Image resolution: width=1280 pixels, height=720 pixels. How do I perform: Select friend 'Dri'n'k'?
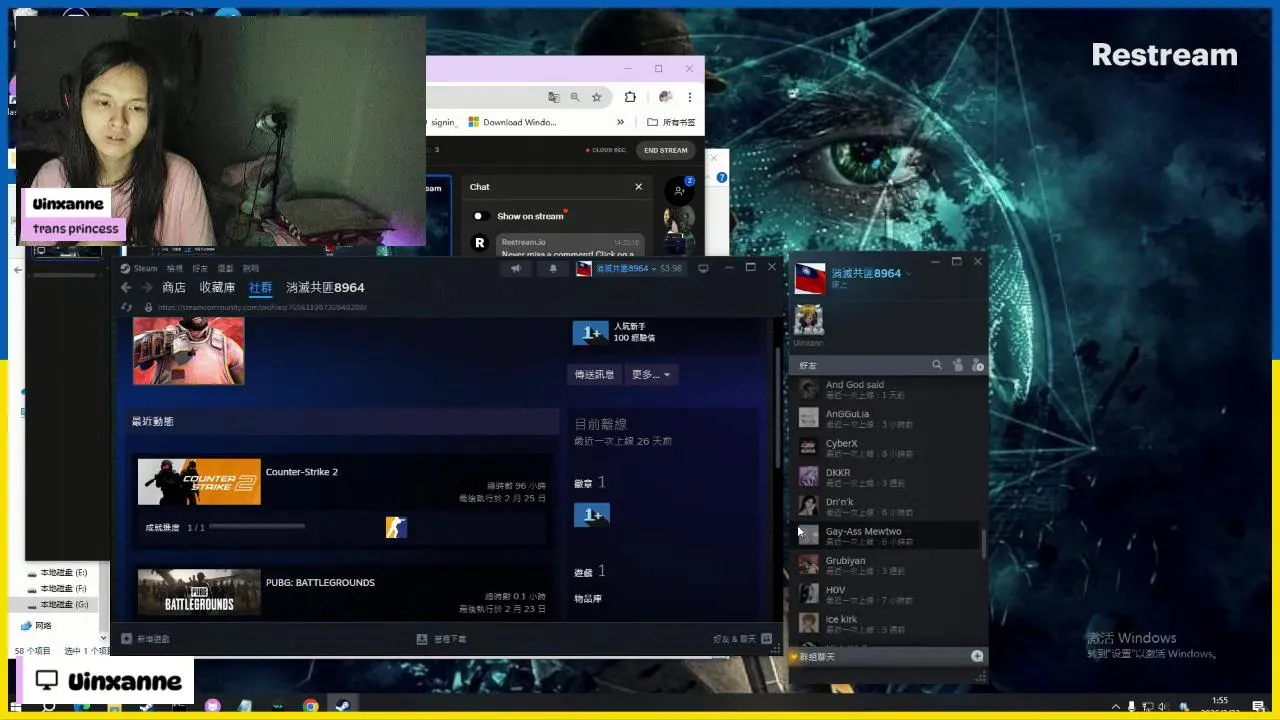886,506
